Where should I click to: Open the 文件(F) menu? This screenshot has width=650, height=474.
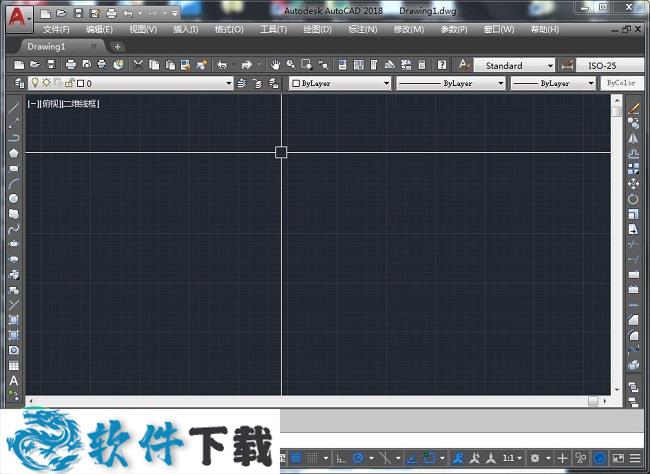[x=56, y=29]
